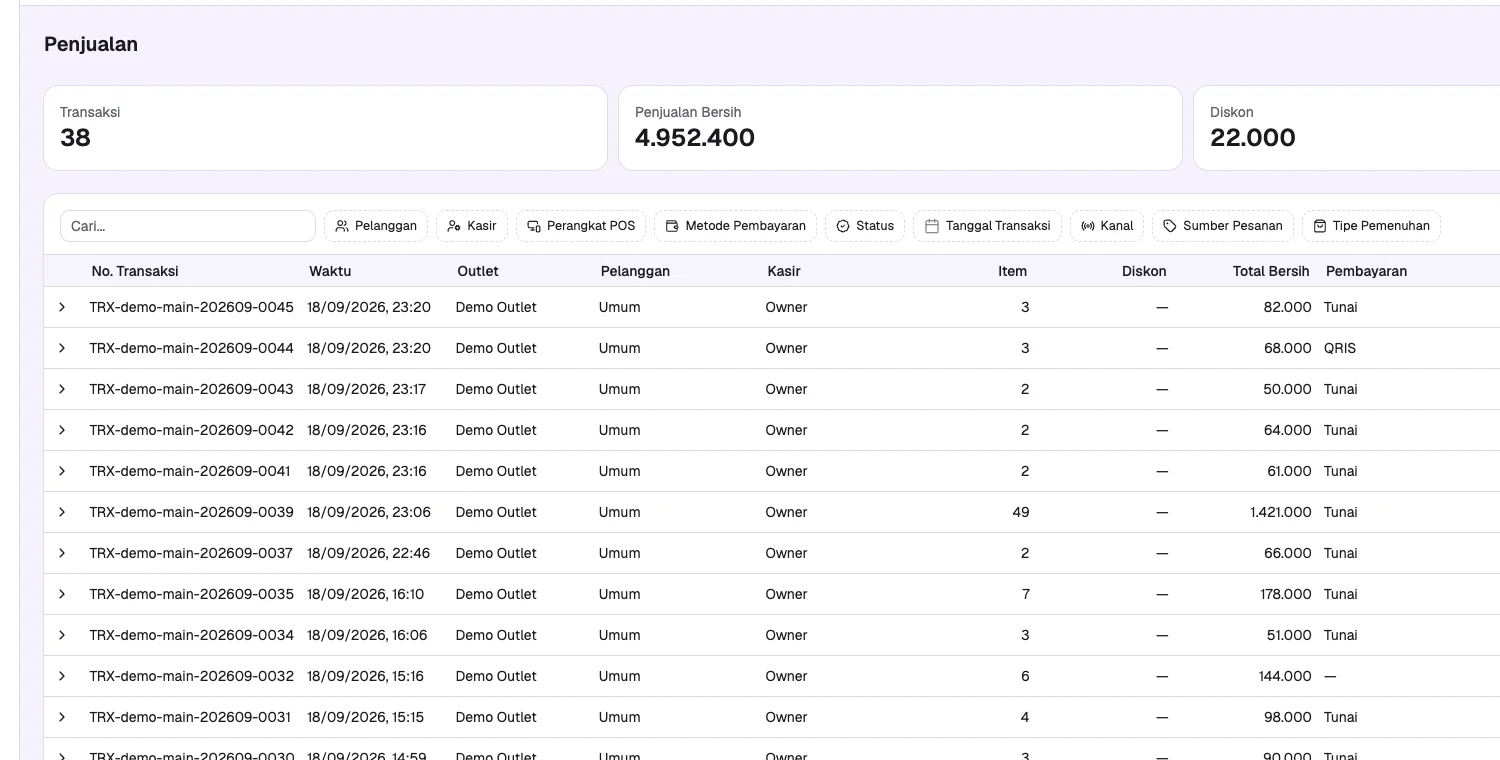This screenshot has height=760, width=1500.
Task: Open the Metode Pembayaran filter
Action: [x=735, y=226]
